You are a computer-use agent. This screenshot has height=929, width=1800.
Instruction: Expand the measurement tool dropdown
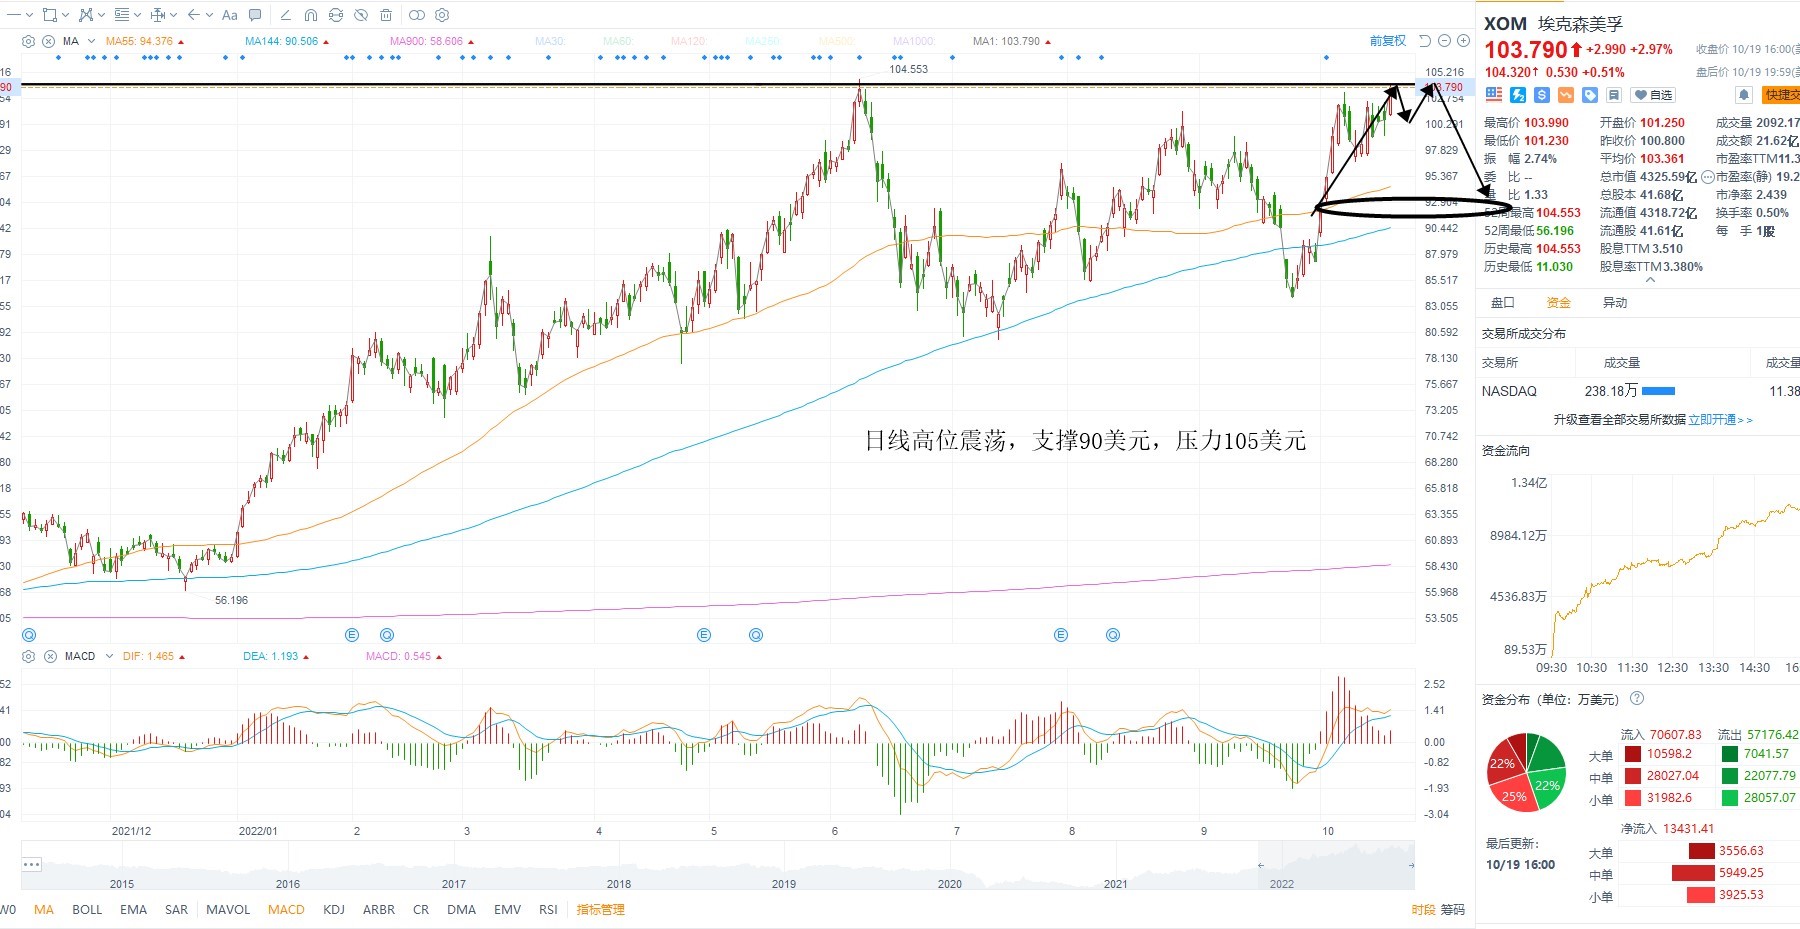click(173, 15)
